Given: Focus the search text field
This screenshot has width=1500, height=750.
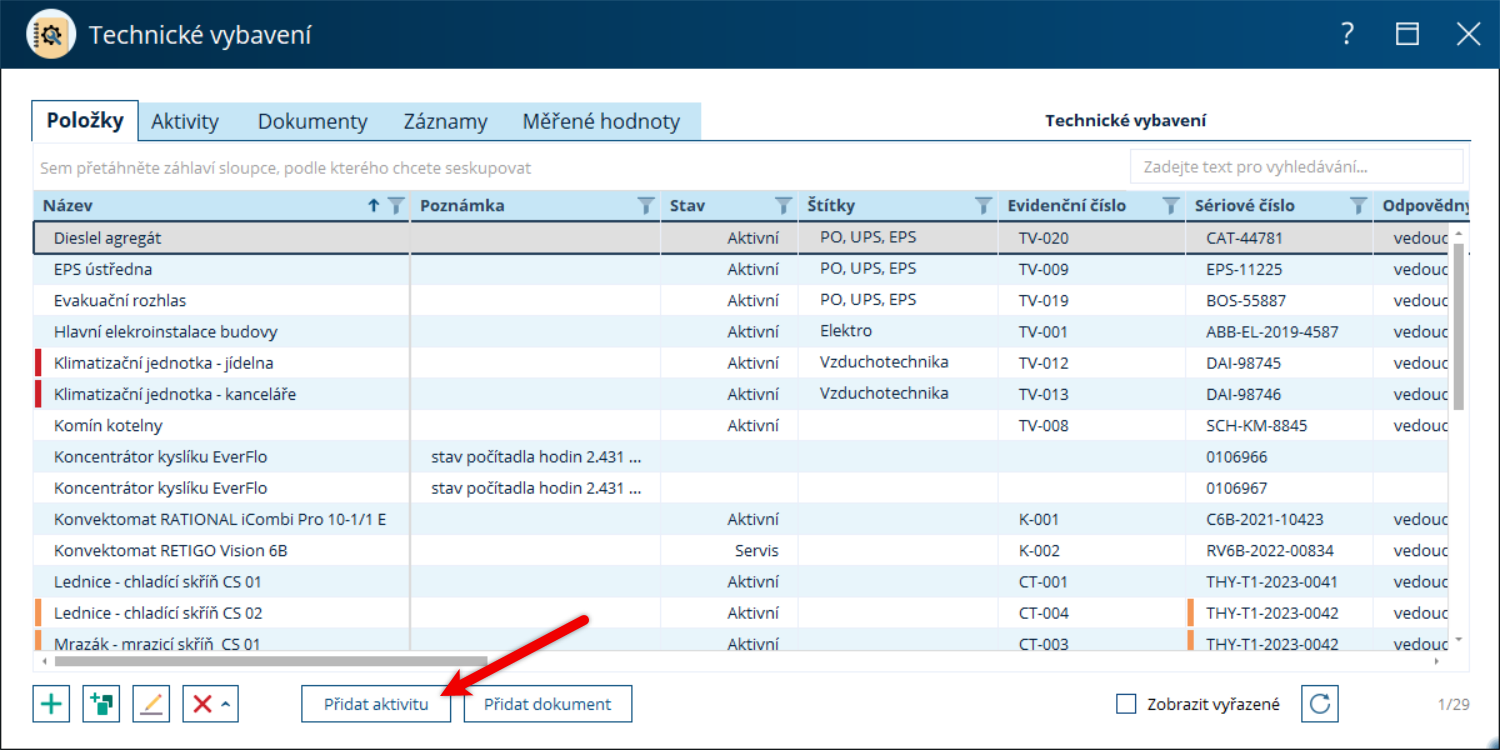Looking at the screenshot, I should coord(1296,167).
